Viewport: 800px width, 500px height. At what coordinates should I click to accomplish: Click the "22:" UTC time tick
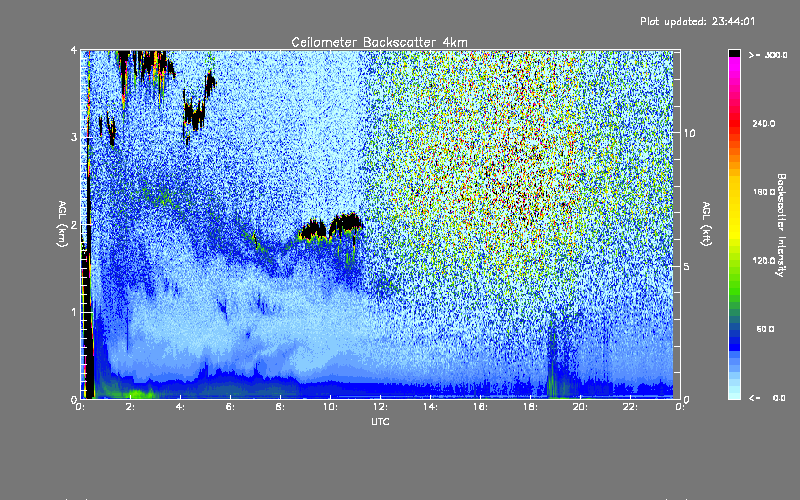631,407
